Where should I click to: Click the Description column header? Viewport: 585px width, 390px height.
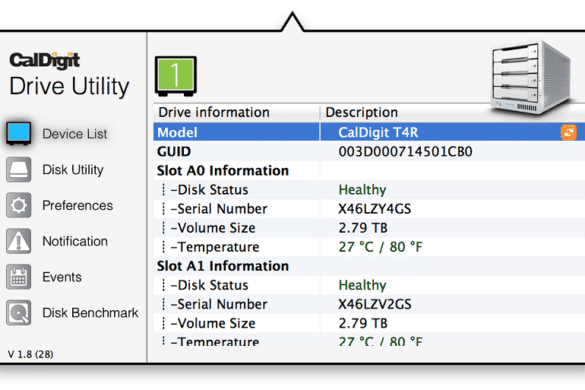point(362,112)
